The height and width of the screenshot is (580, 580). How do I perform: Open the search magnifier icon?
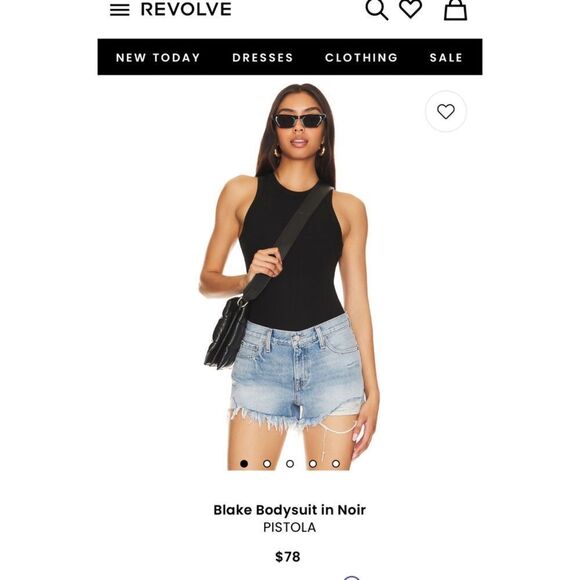pyautogui.click(x=377, y=9)
